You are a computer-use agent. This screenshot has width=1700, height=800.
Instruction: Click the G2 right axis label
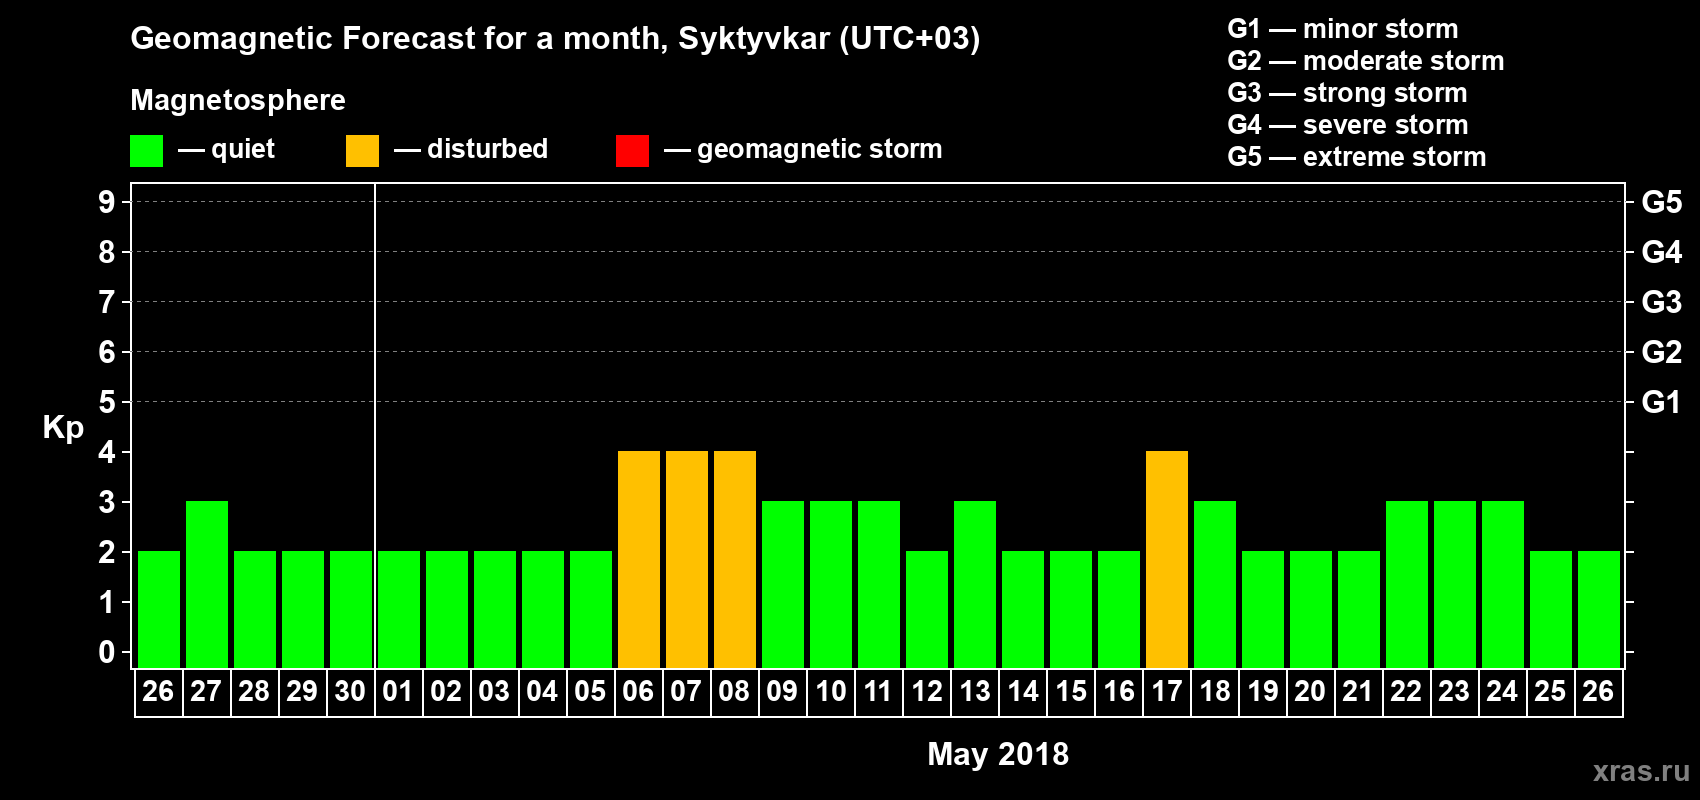coord(1662,352)
